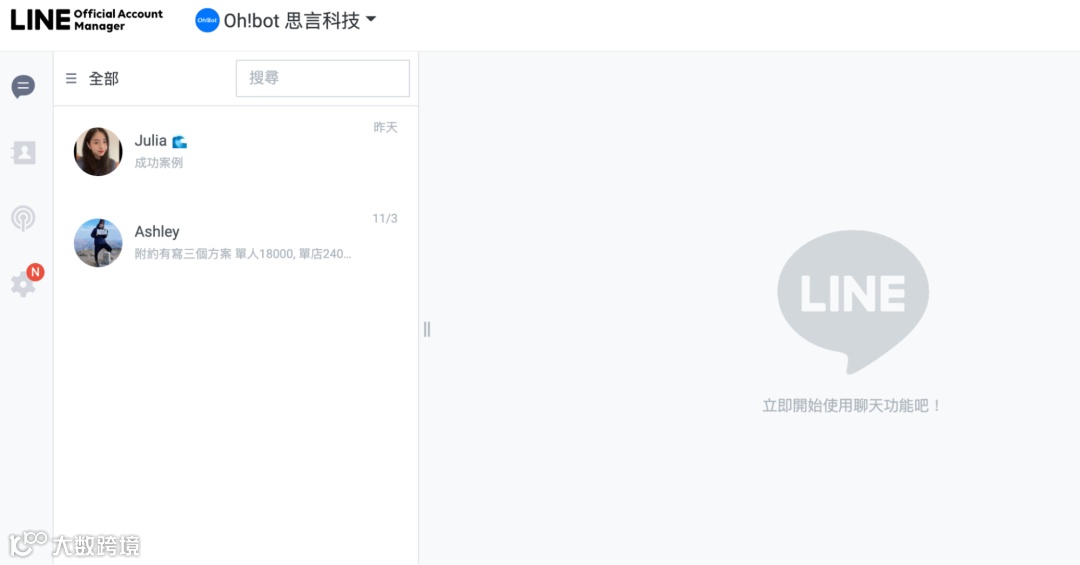Expand the Oh!bot 思言科技 account dropdown arrow
Image resolution: width=1080 pixels, height=565 pixels.
pos(371,19)
